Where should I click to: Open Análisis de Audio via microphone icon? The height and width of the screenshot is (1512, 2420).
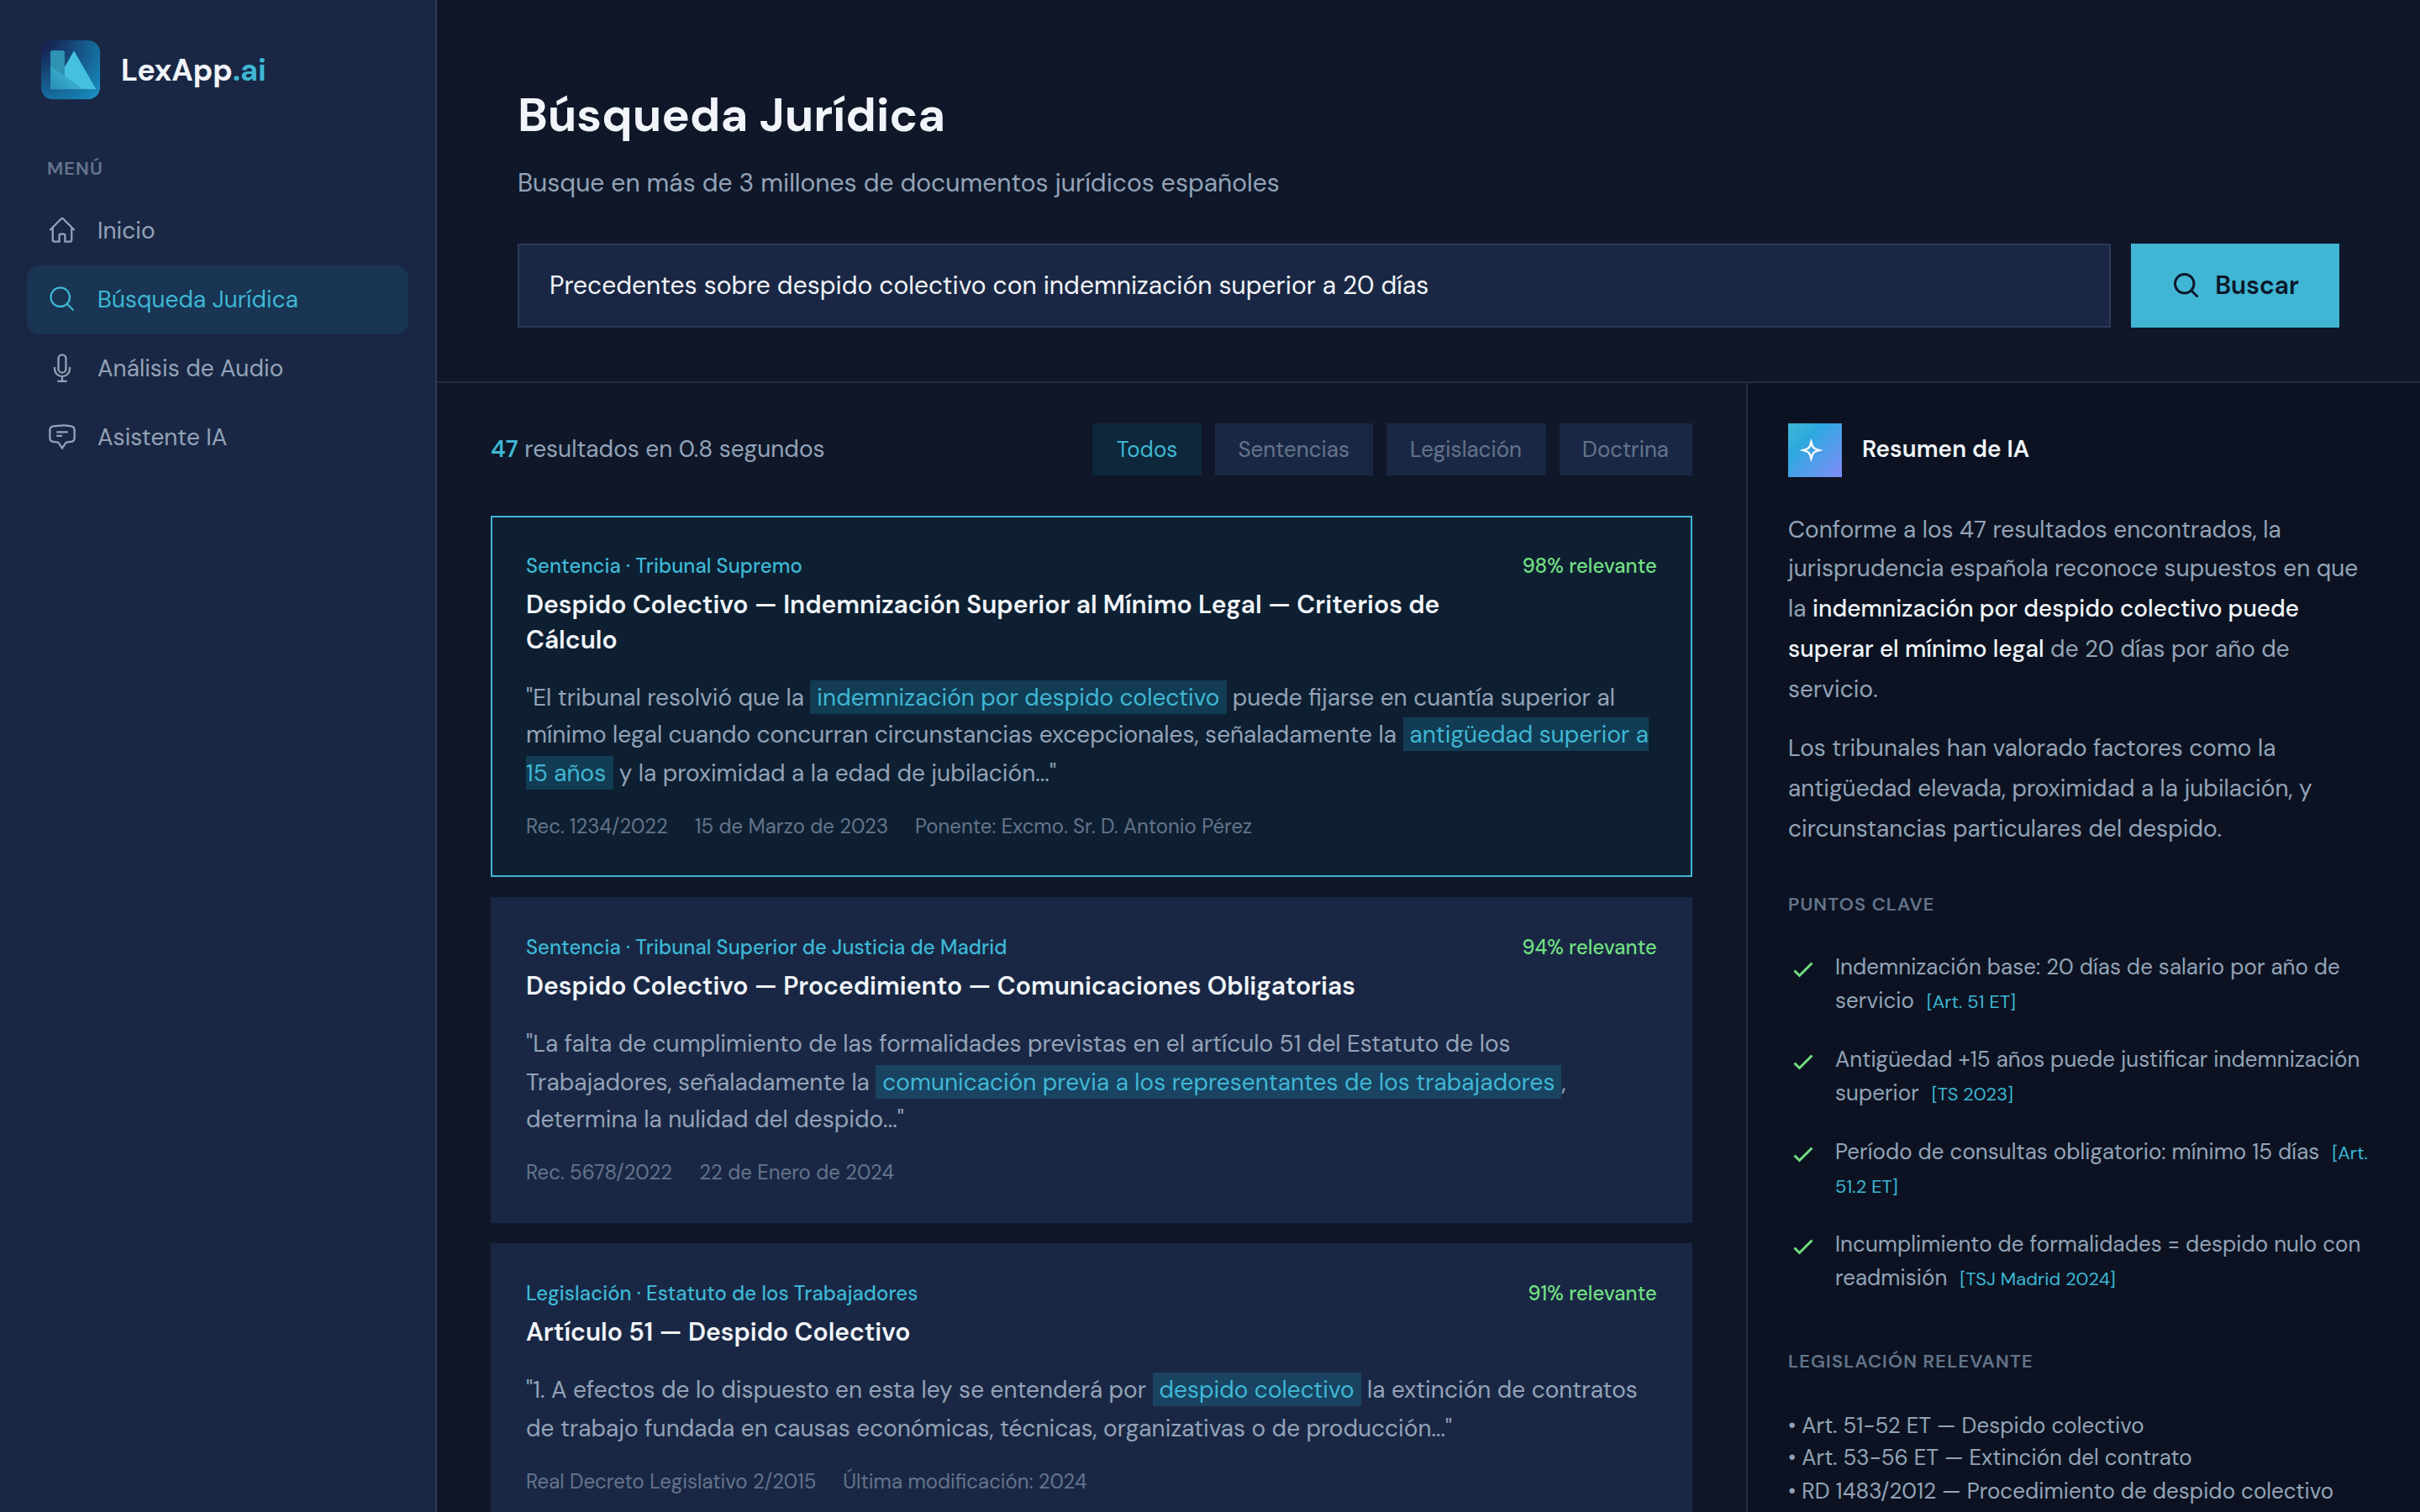coord(62,368)
